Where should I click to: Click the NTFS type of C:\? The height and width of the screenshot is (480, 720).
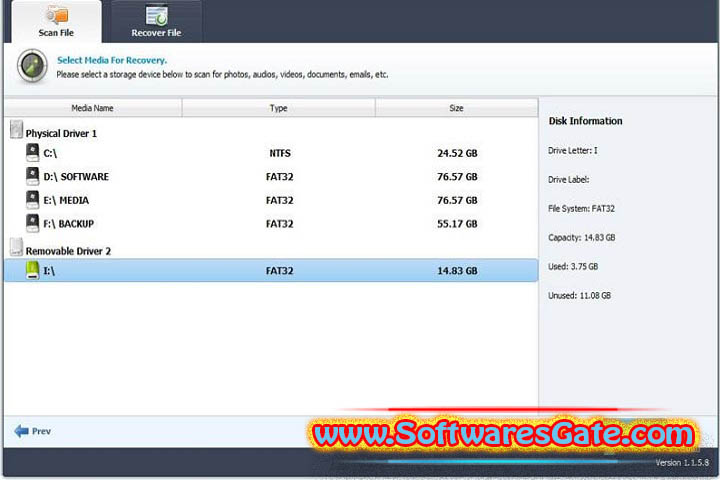point(280,153)
